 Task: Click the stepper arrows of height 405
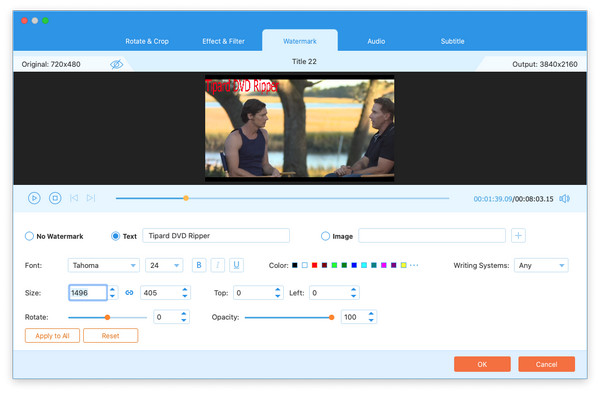185,293
